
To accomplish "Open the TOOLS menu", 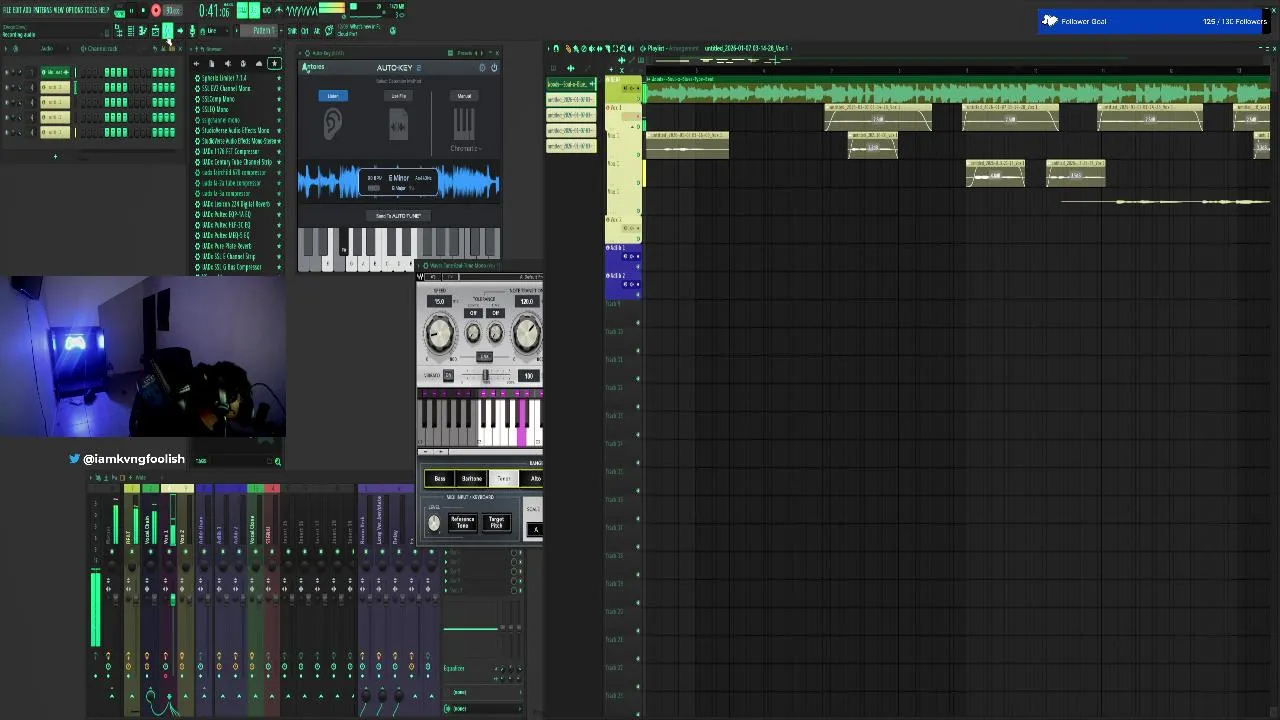I will [91, 10].
